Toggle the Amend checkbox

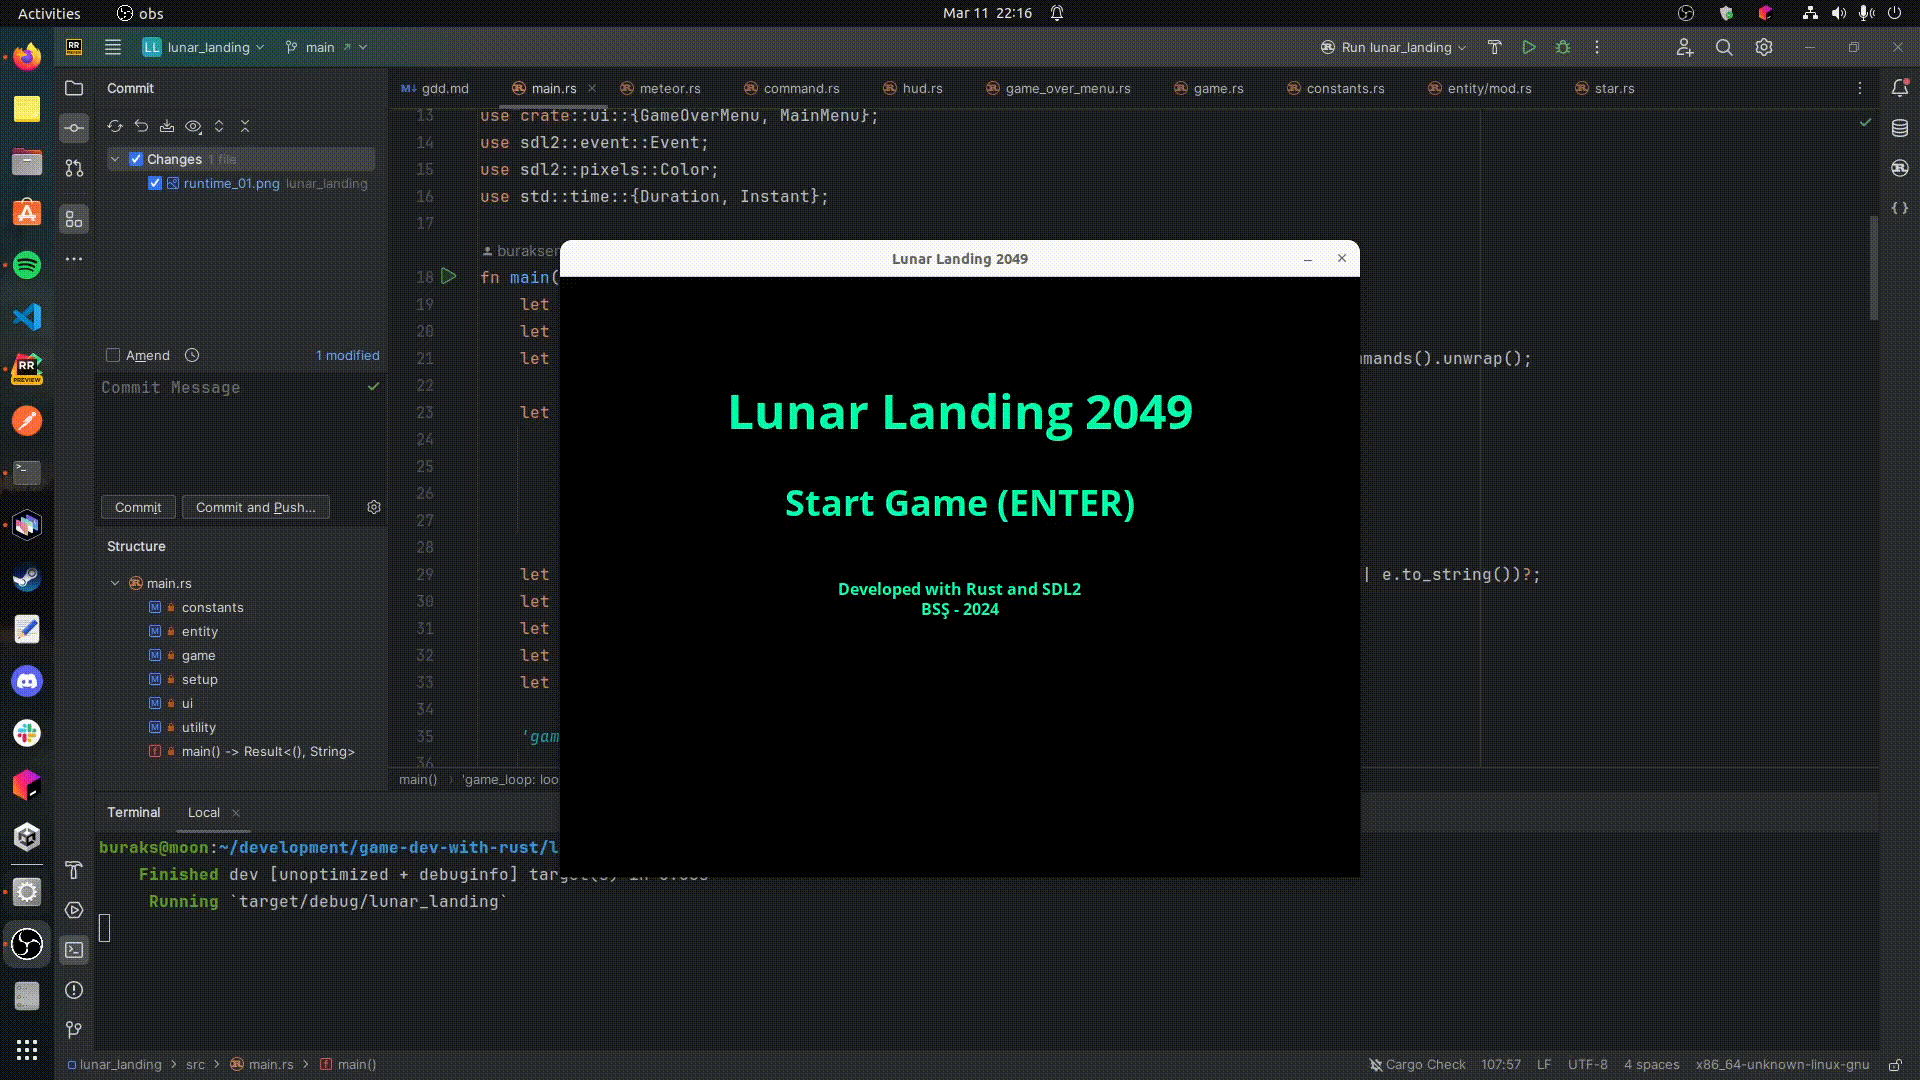click(x=113, y=355)
